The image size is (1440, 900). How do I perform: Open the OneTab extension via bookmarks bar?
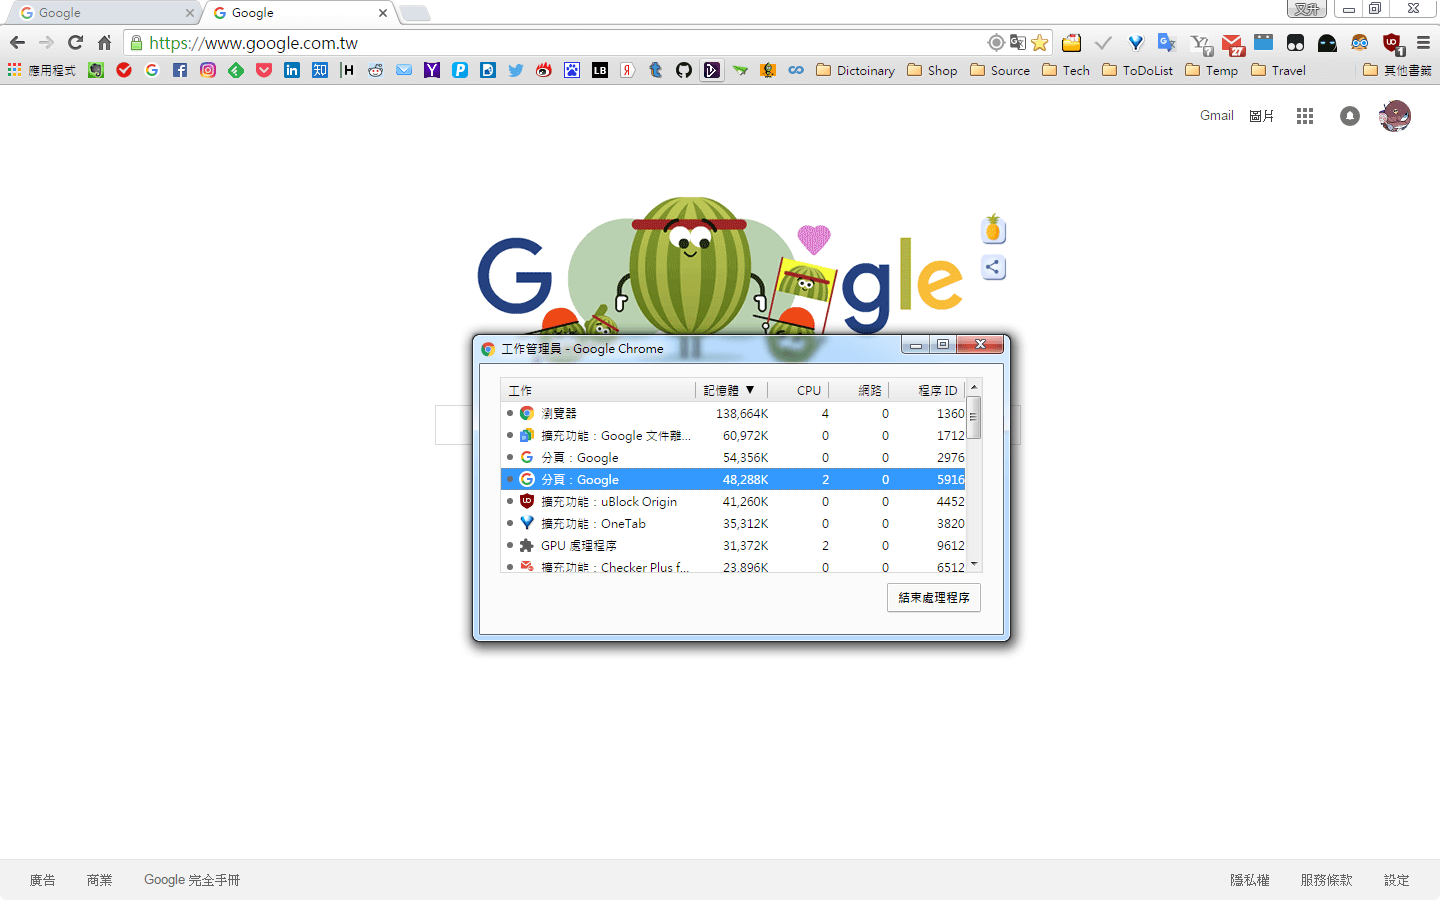(x=1135, y=44)
